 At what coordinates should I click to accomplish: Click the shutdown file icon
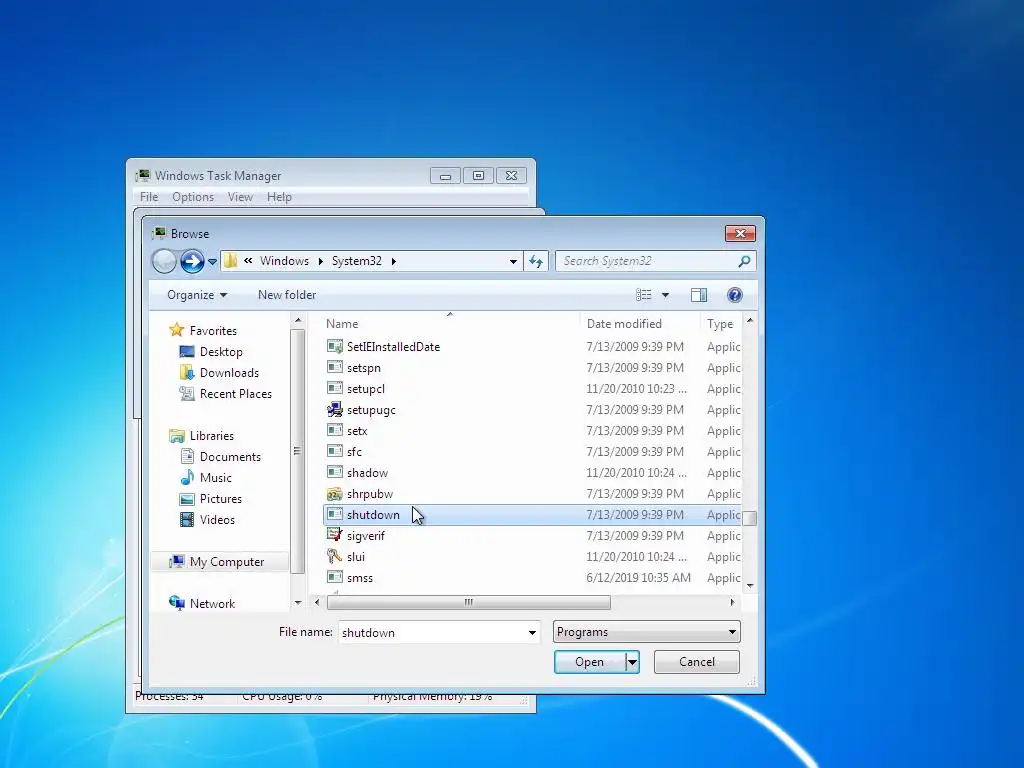click(x=334, y=515)
